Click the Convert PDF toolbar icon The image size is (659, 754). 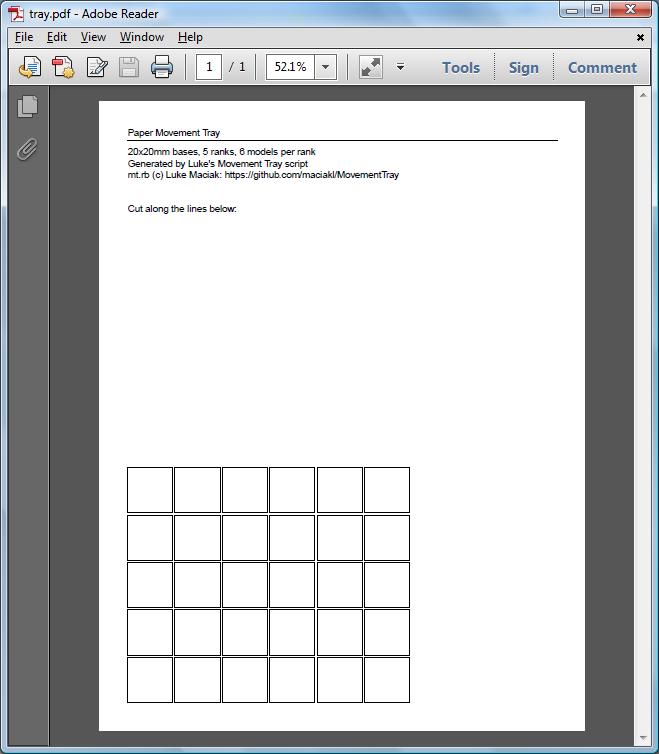pos(63,68)
